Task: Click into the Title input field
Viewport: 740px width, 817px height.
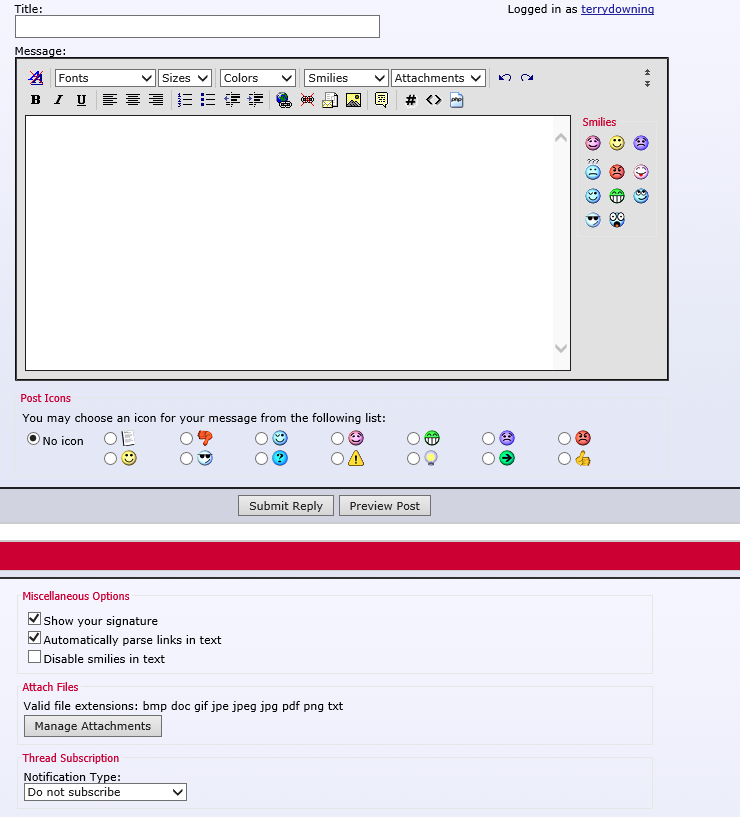Action: [197, 27]
